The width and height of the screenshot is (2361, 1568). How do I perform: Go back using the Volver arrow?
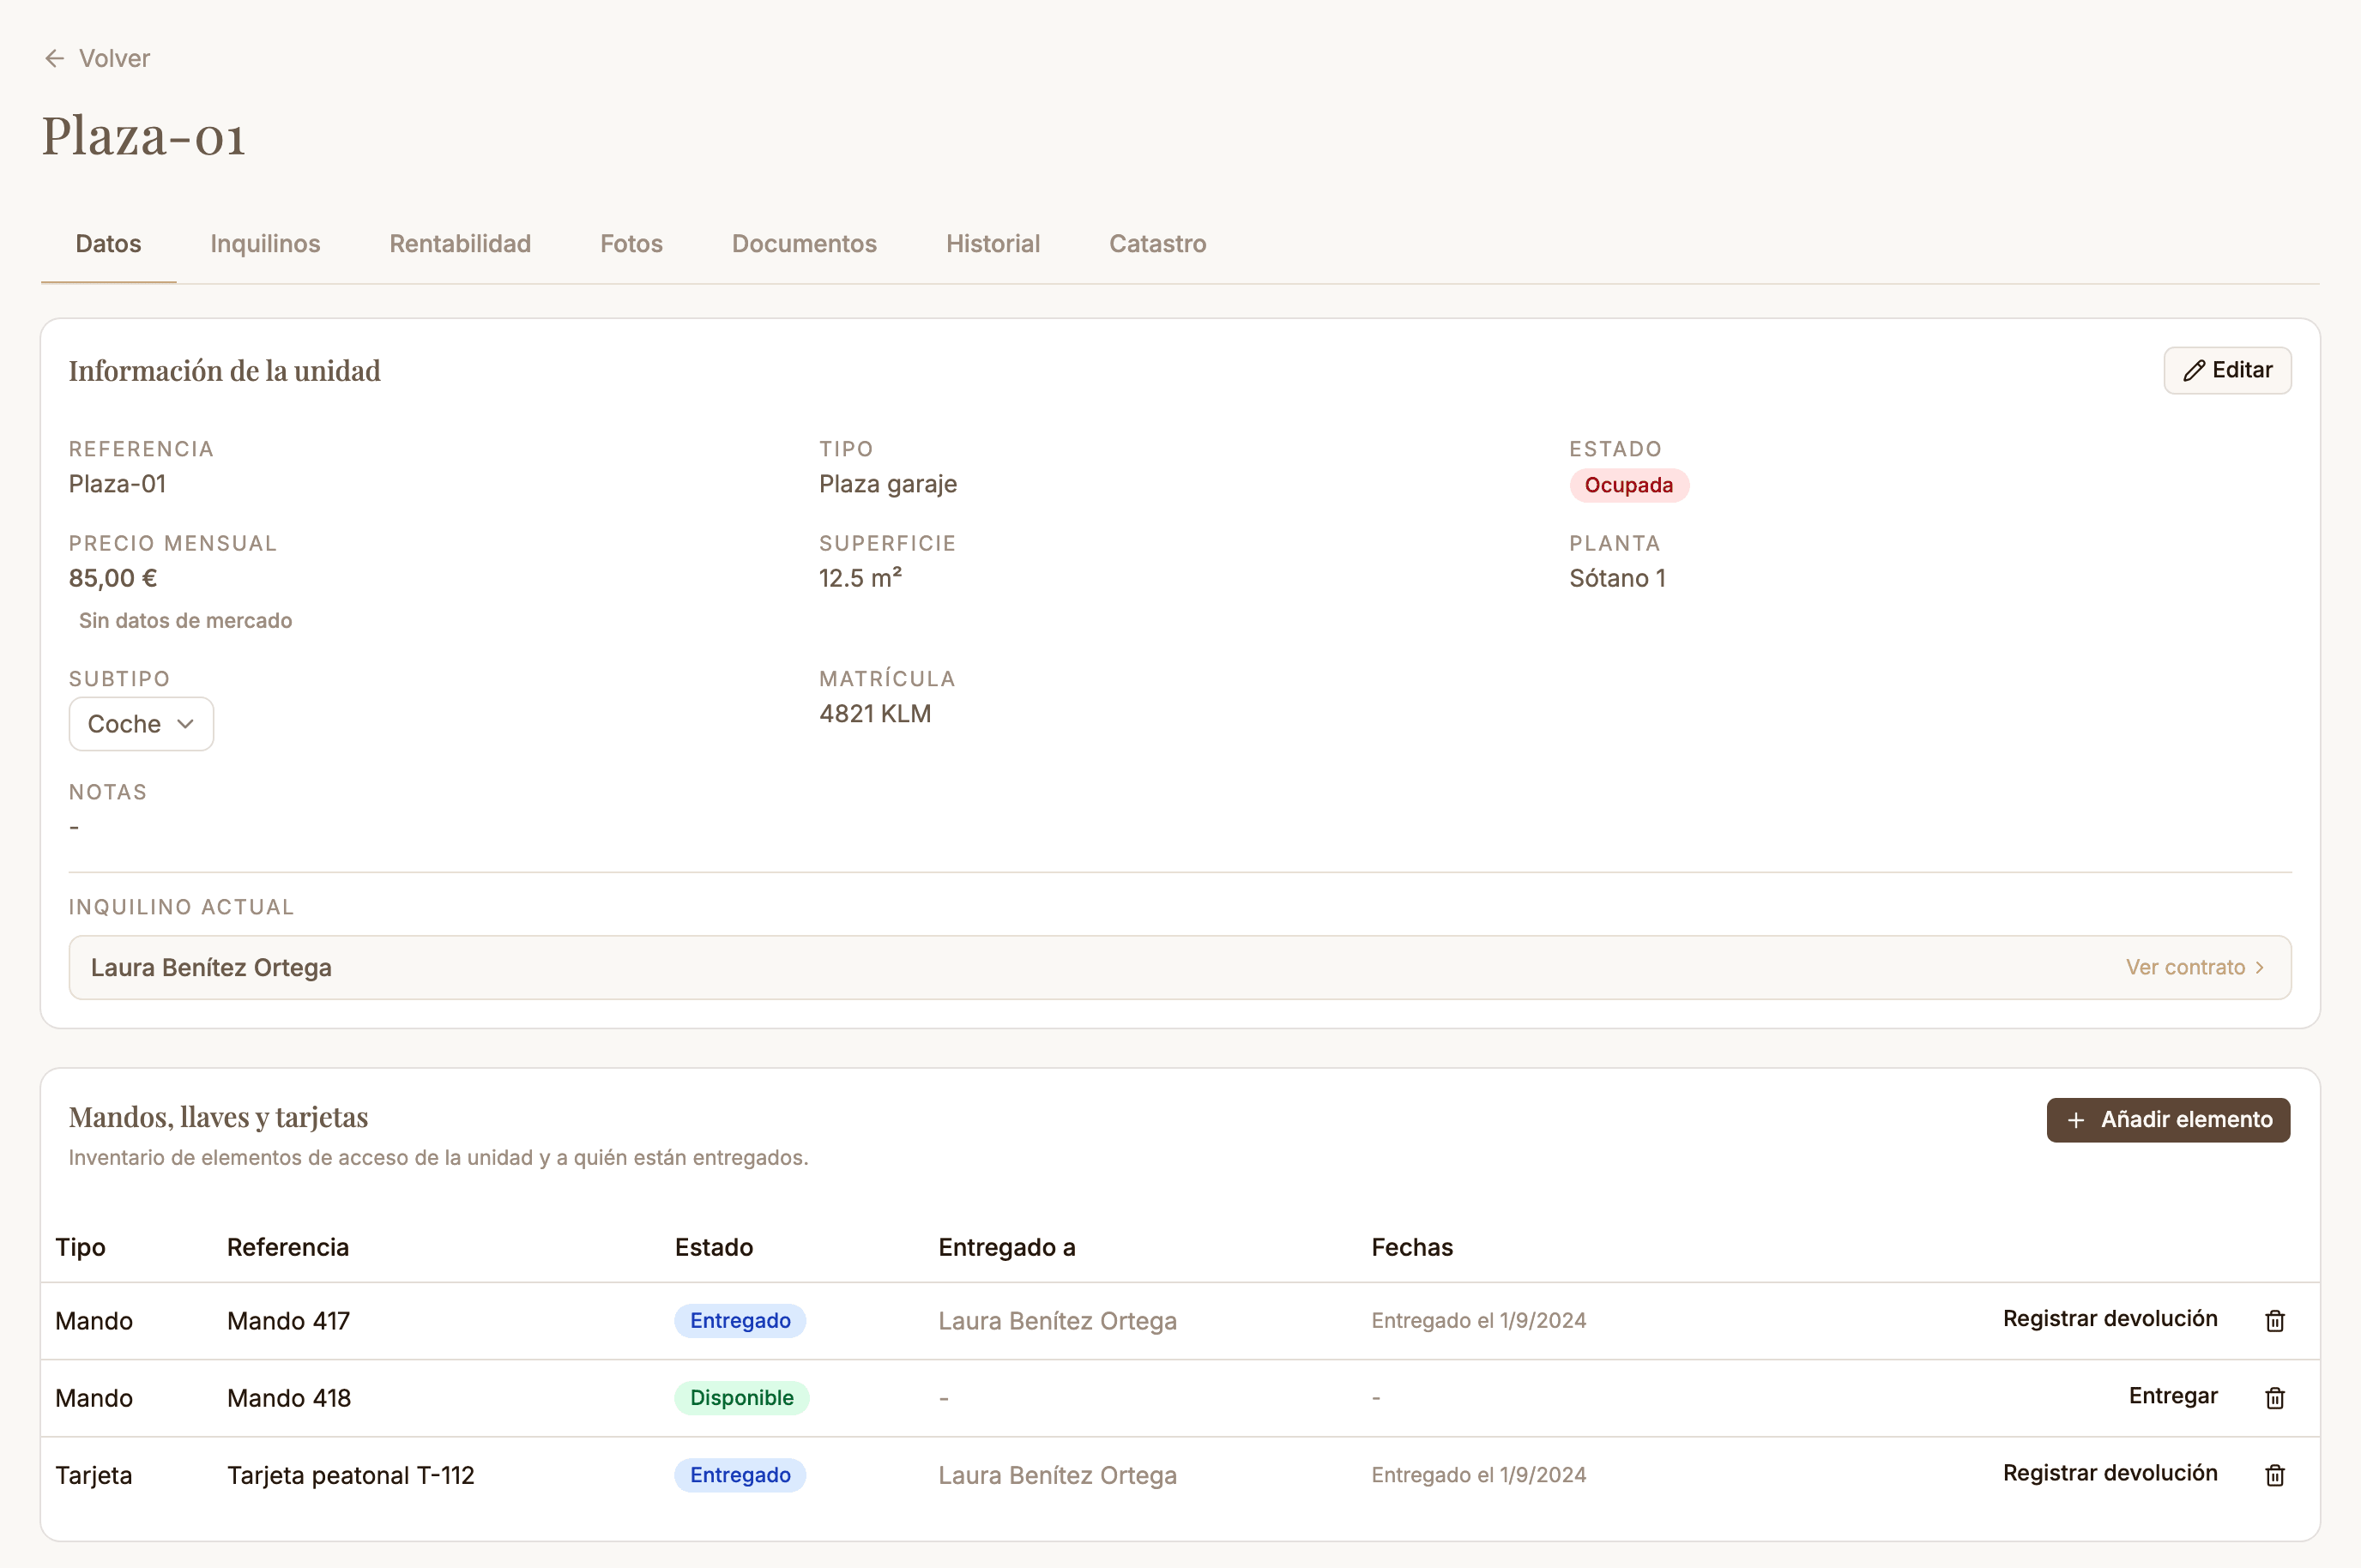pos(97,58)
